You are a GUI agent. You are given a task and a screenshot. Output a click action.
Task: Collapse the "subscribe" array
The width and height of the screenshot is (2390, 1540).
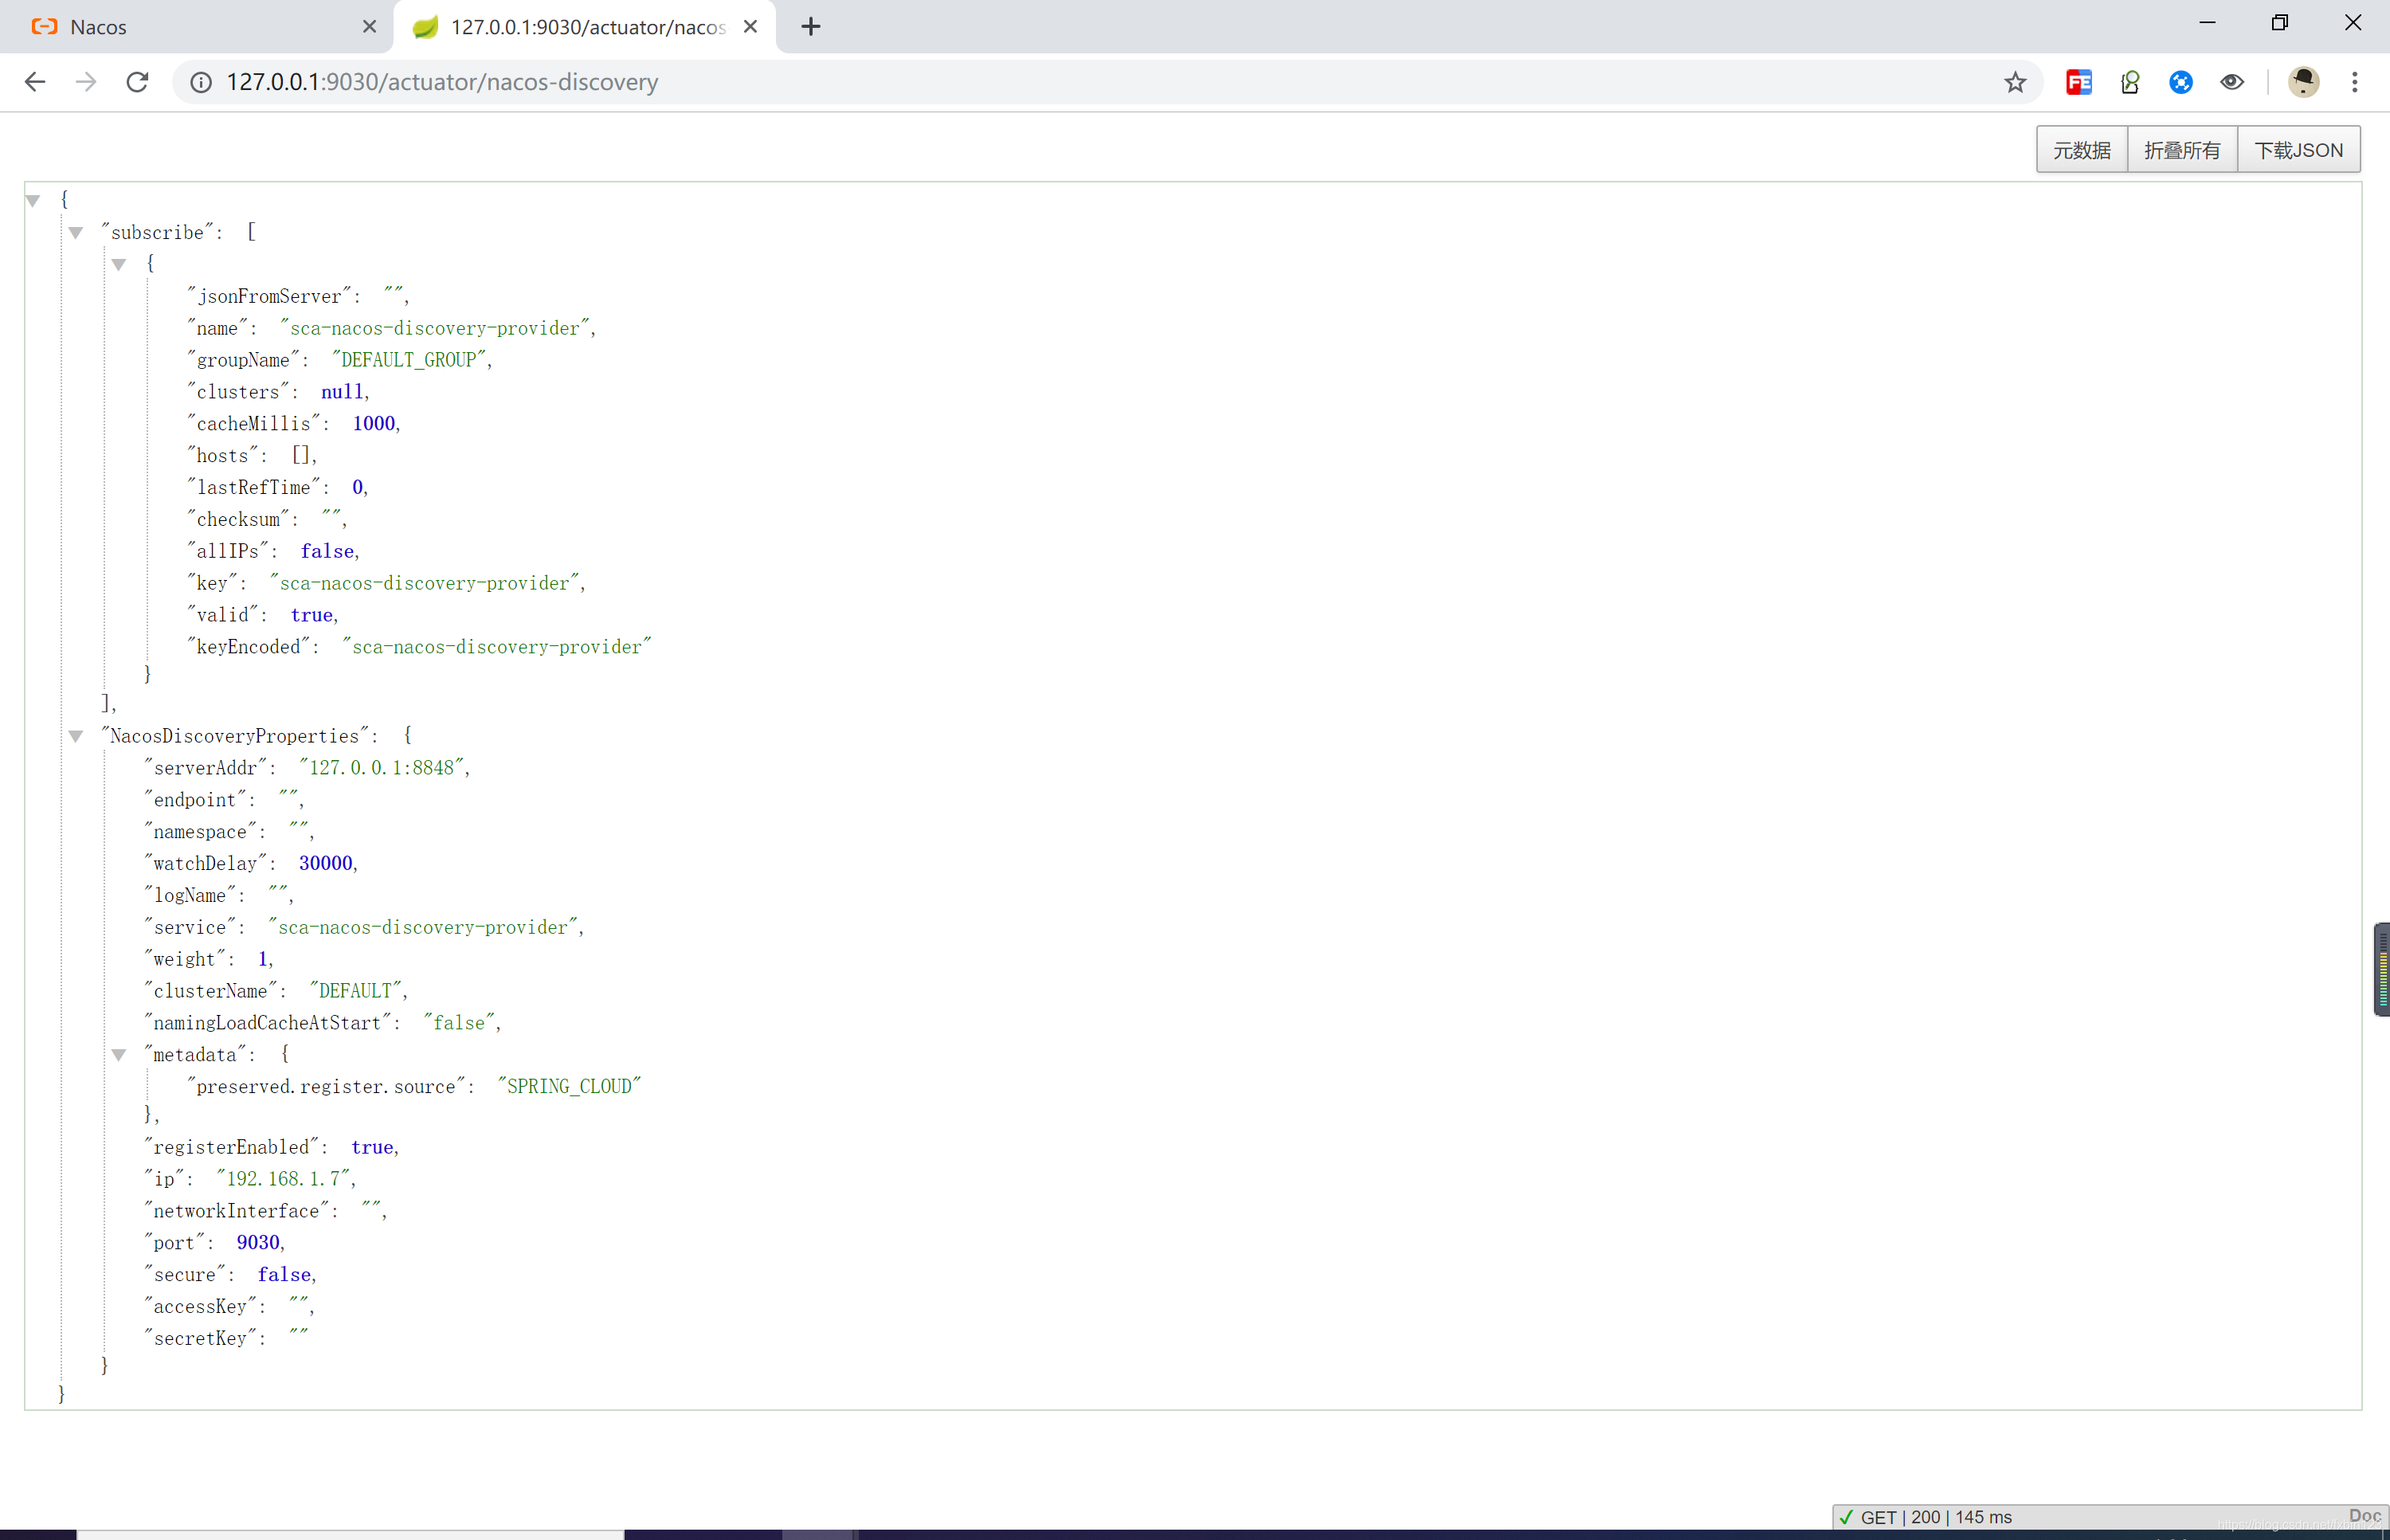tap(76, 232)
